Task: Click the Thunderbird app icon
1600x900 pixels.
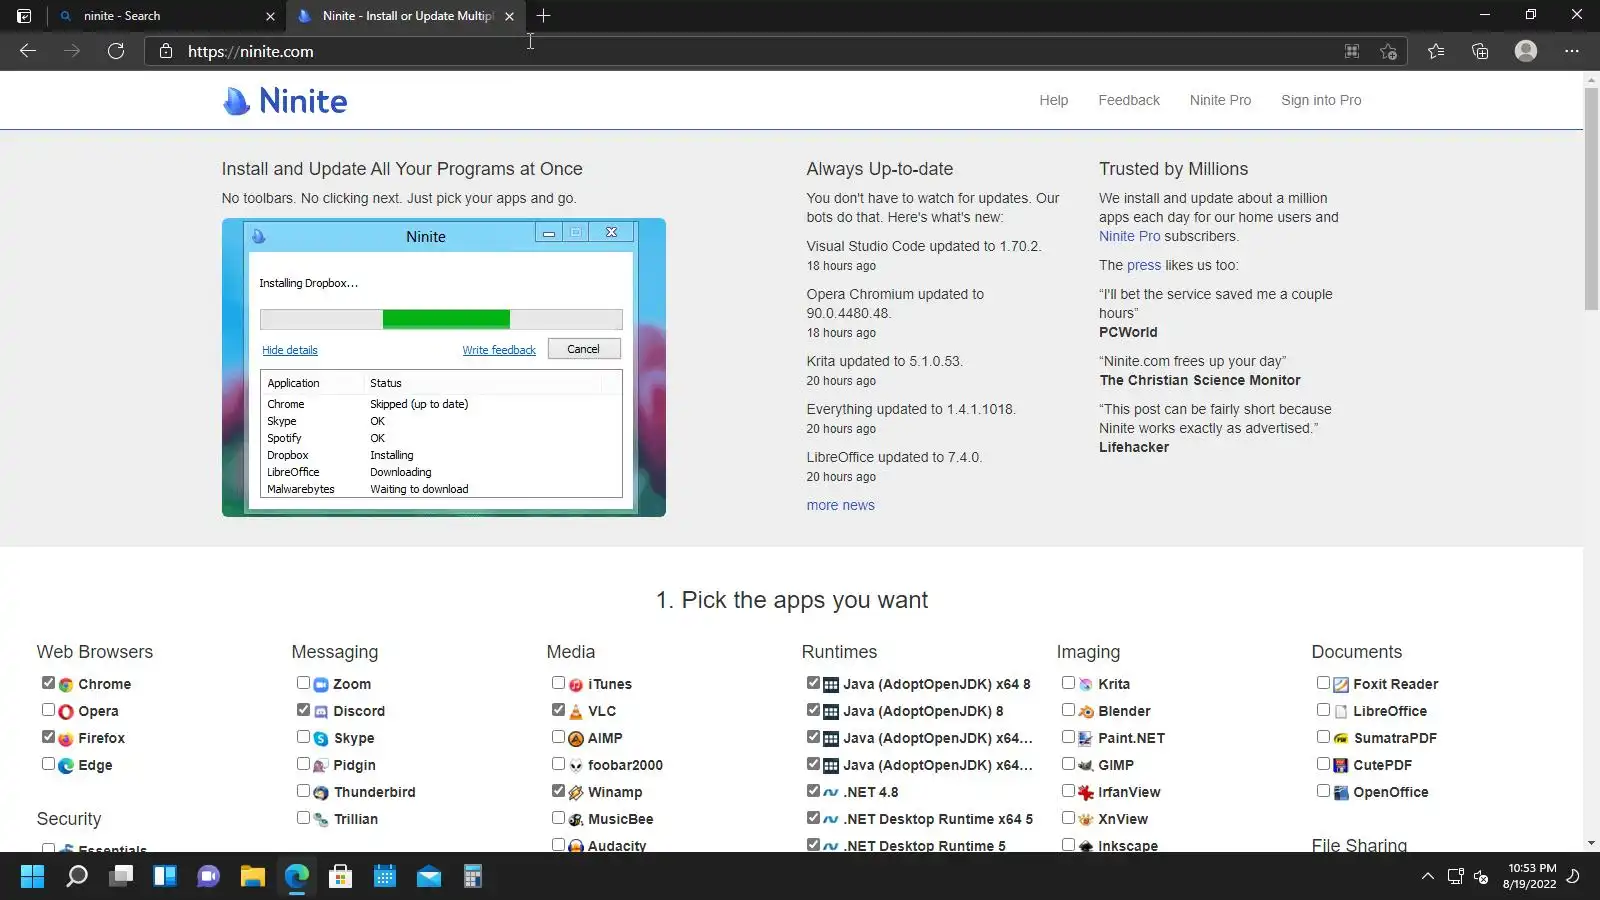Action: 321,793
